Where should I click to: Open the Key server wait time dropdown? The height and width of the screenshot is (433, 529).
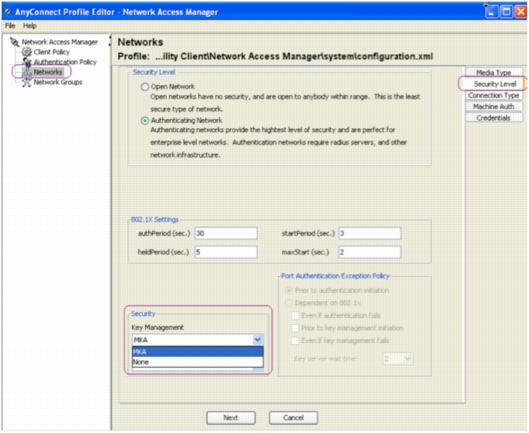click(x=408, y=359)
